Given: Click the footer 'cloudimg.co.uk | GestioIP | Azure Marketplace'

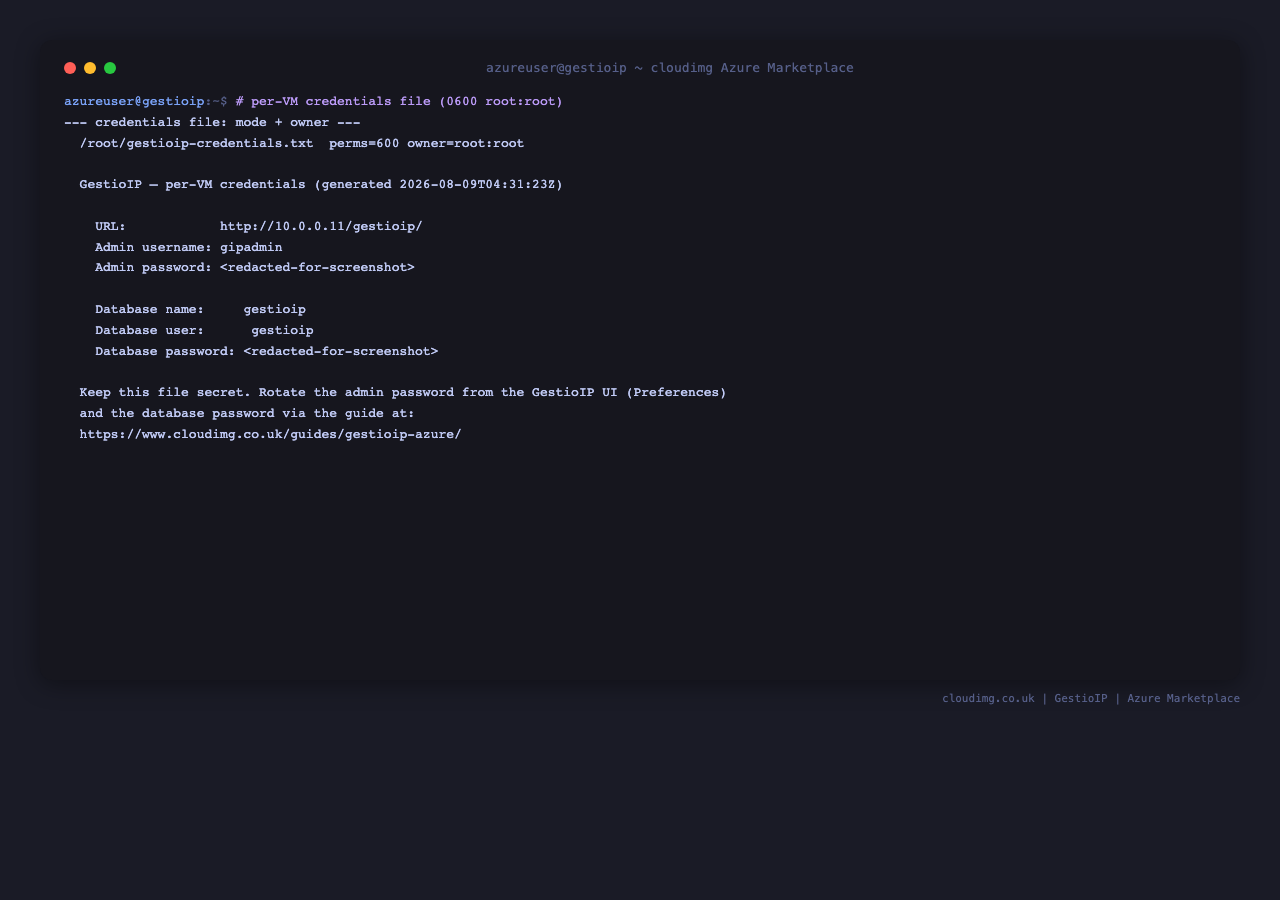Looking at the screenshot, I should [1091, 699].
